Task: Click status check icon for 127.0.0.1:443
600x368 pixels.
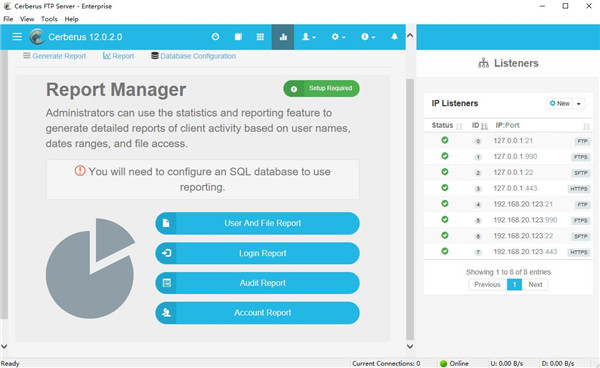Action: coord(445,188)
